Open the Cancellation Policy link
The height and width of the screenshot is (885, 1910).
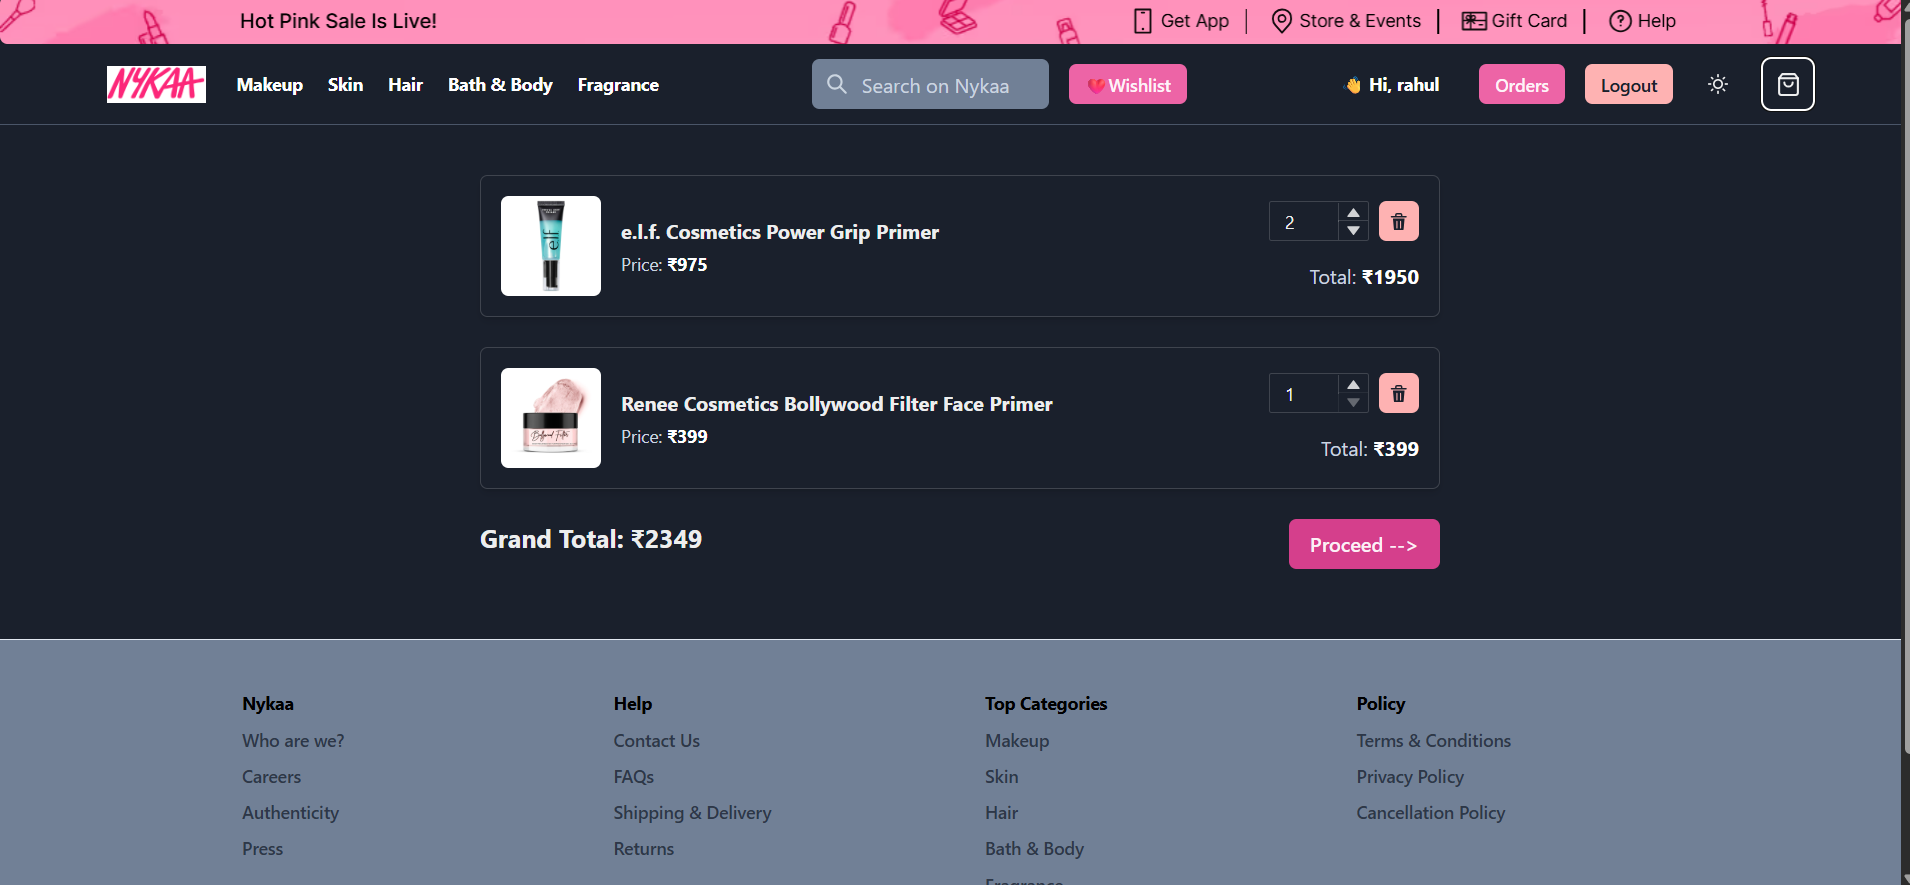(x=1431, y=813)
